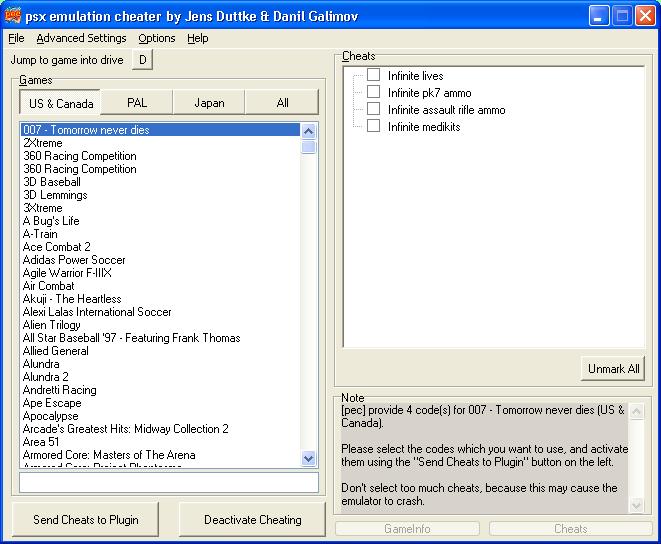The width and height of the screenshot is (661, 544).
Task: Show the All games tab
Action: click(282, 102)
